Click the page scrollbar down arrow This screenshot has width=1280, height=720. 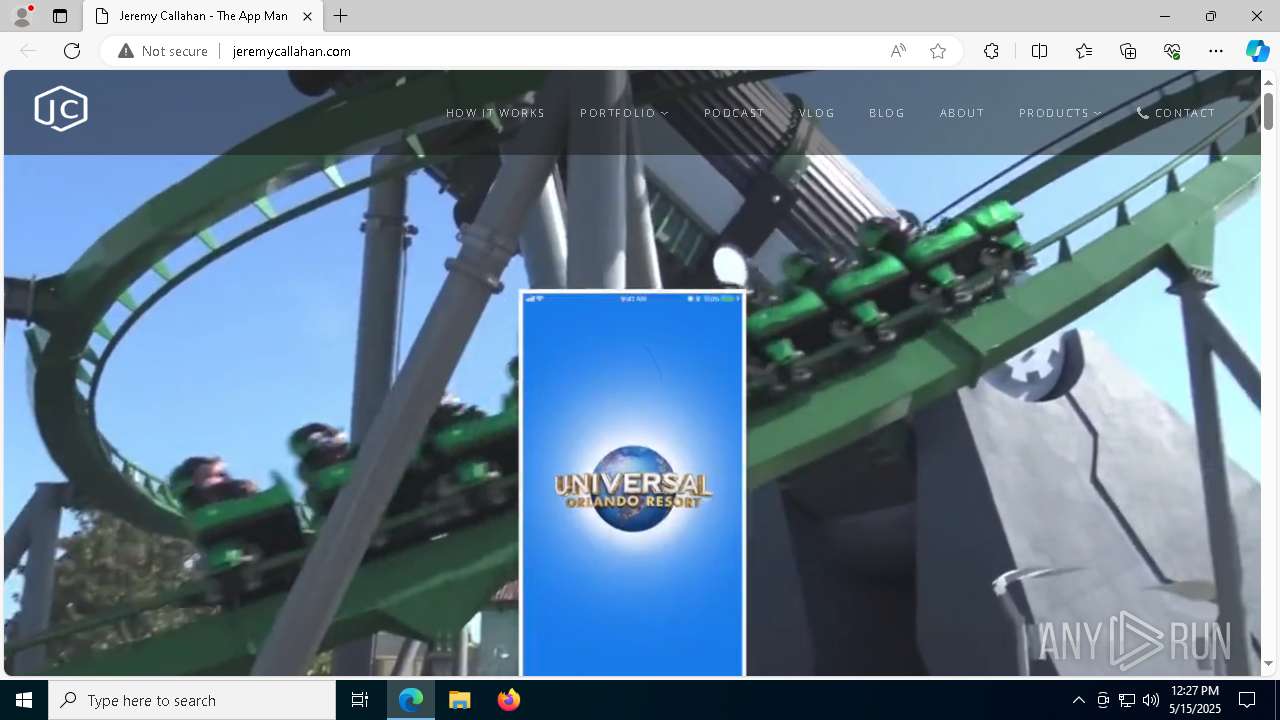[1269, 663]
